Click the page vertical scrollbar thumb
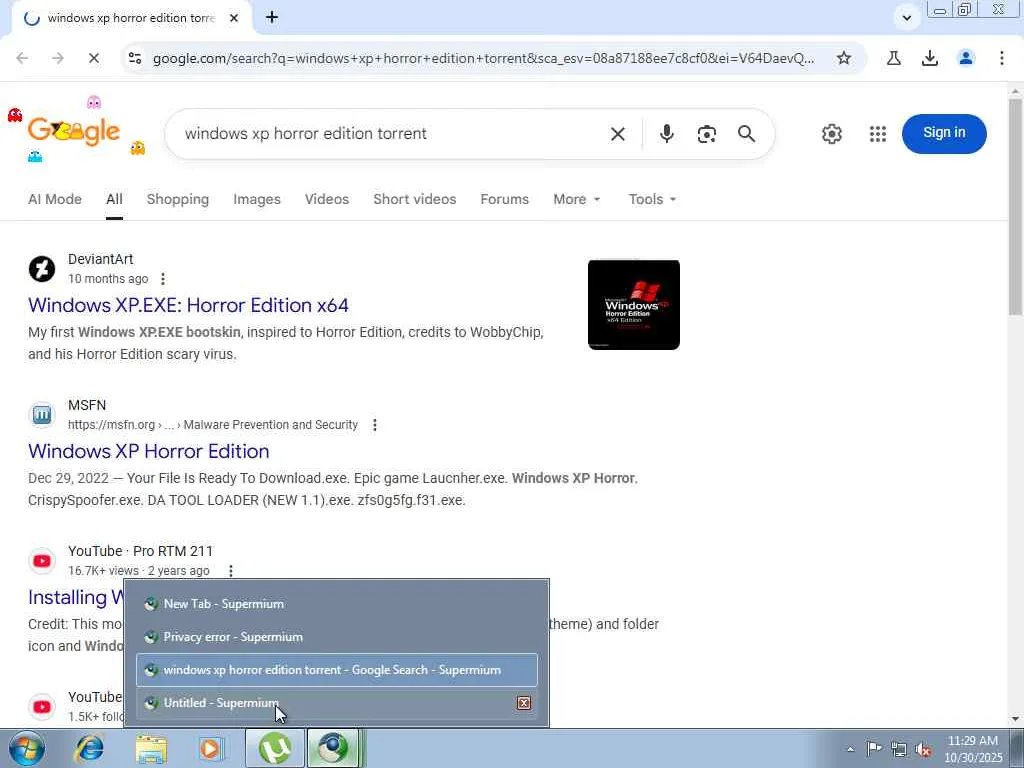Screen dimensions: 1024x768 [x=1015, y=209]
